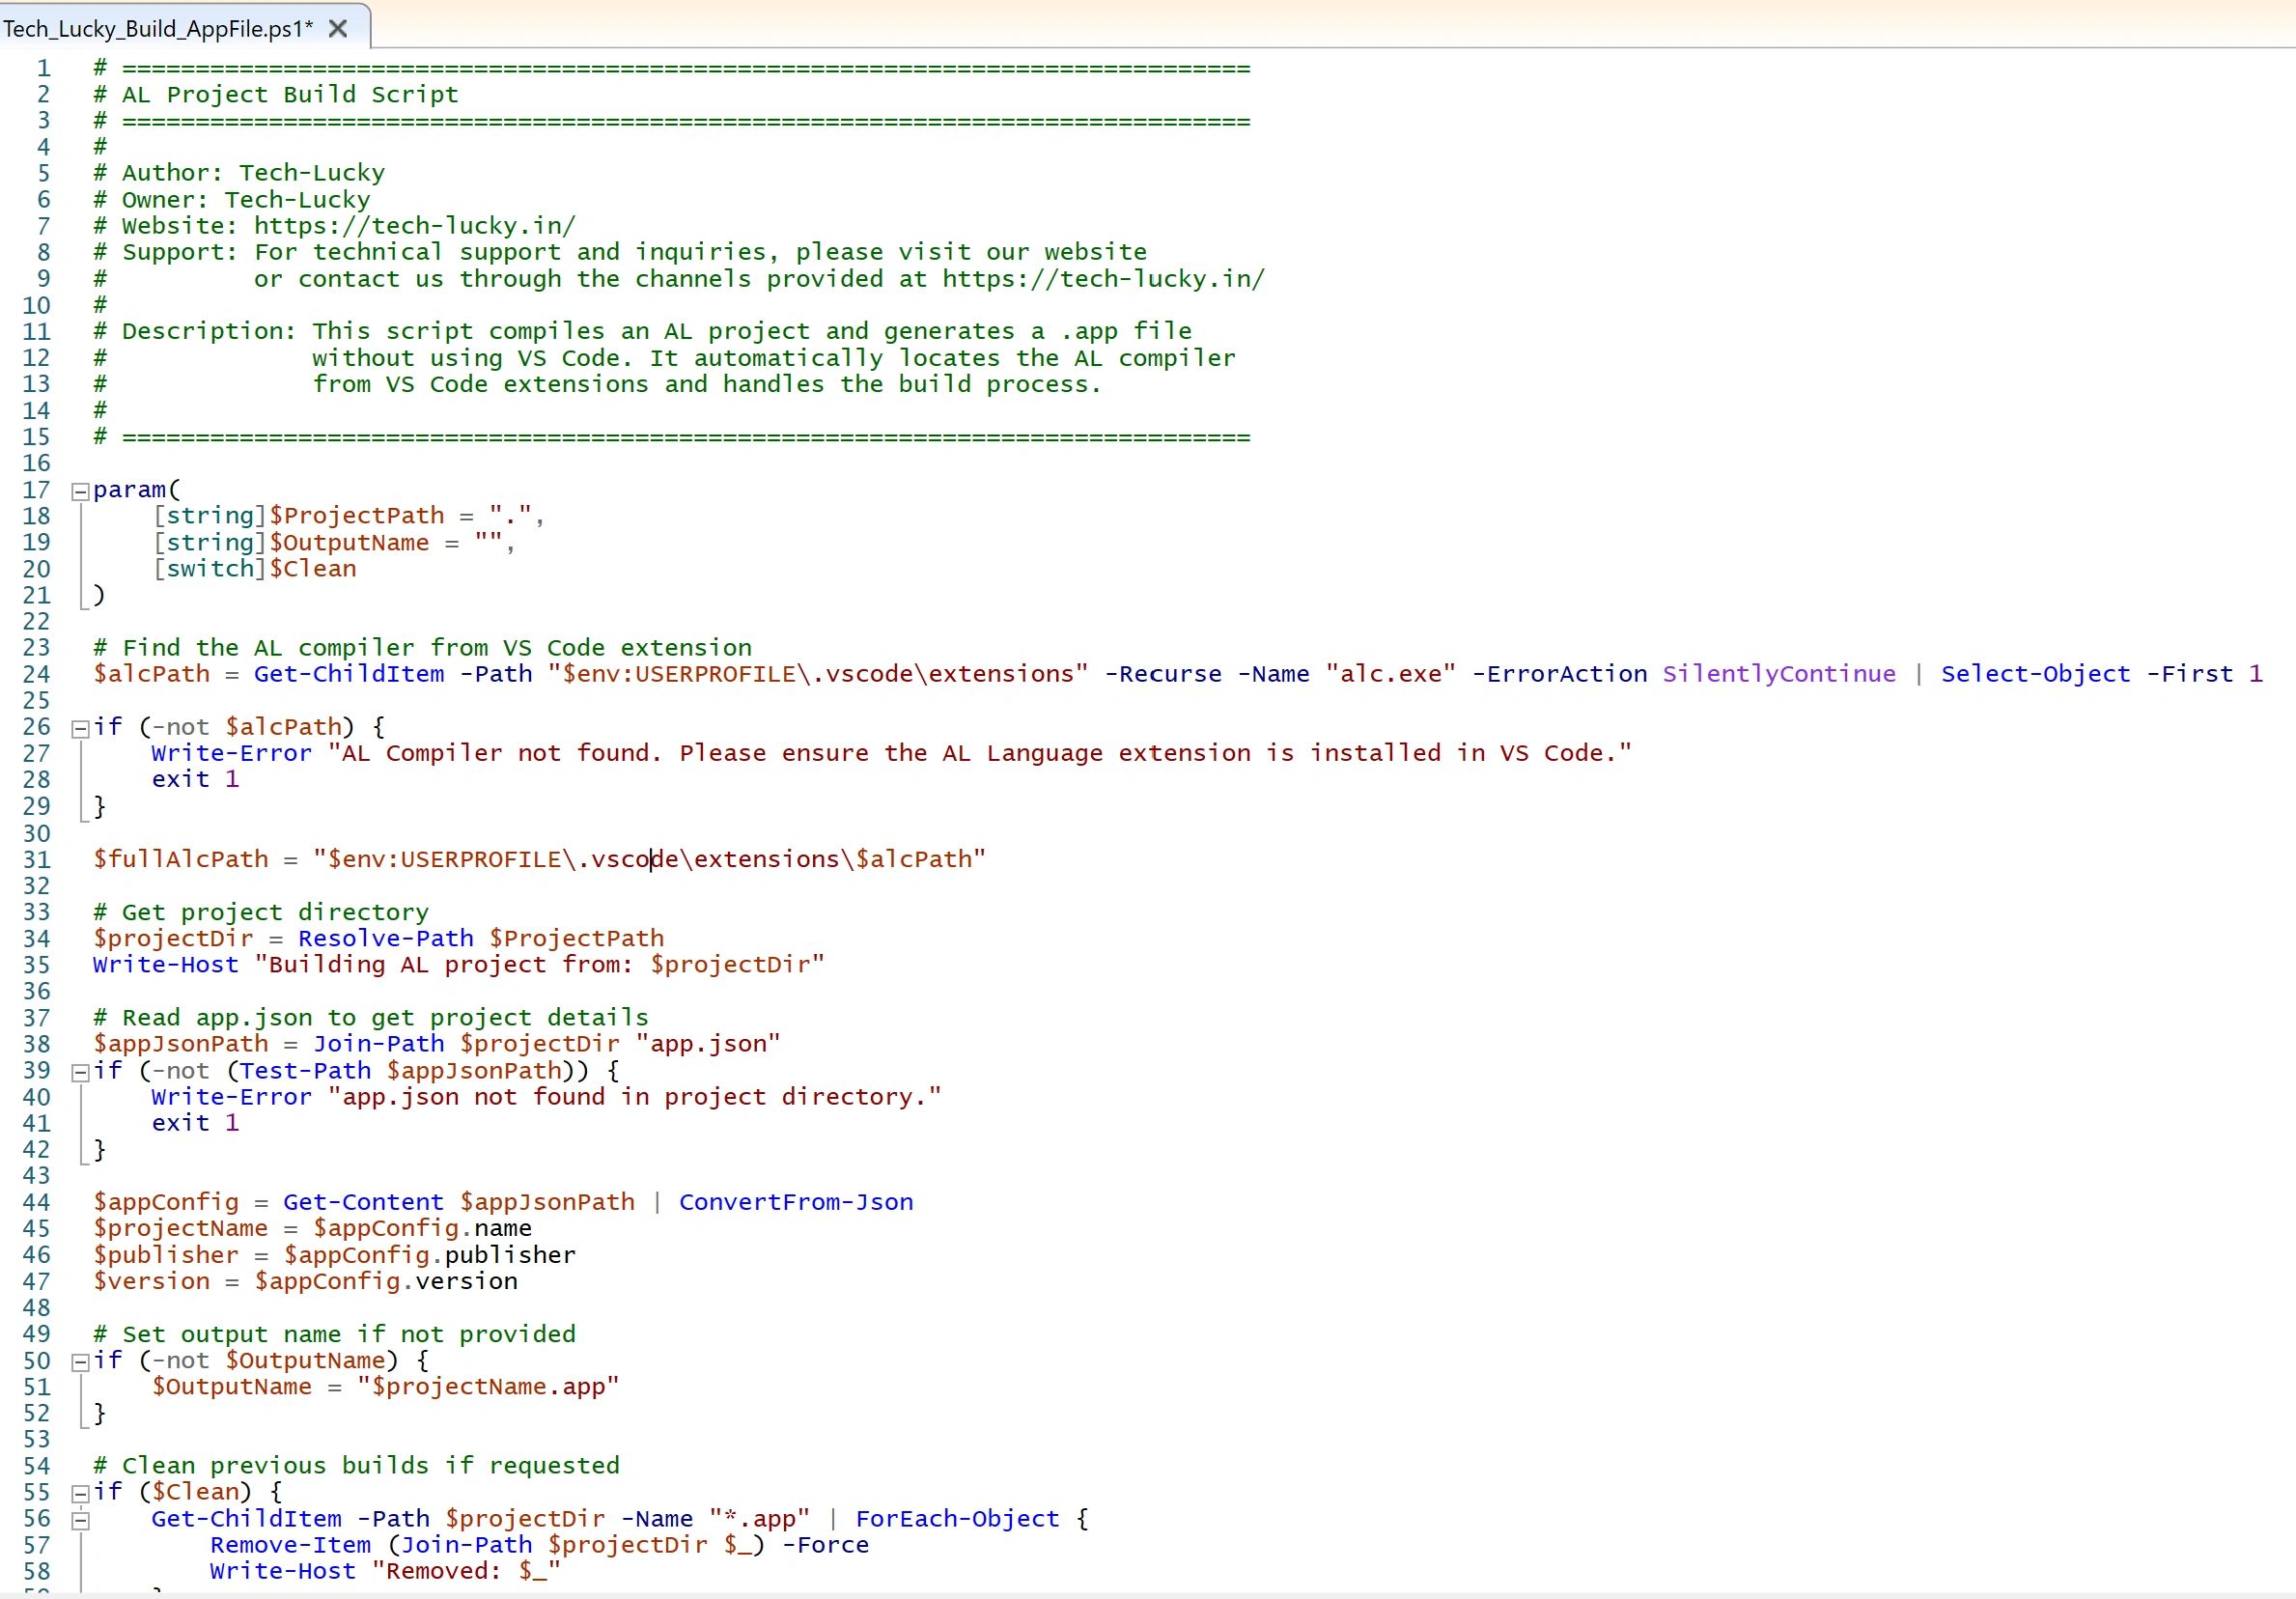Click the tech-lucky.in website URL on line 7
Viewport: 2296px width, 1599px height.
[x=414, y=225]
